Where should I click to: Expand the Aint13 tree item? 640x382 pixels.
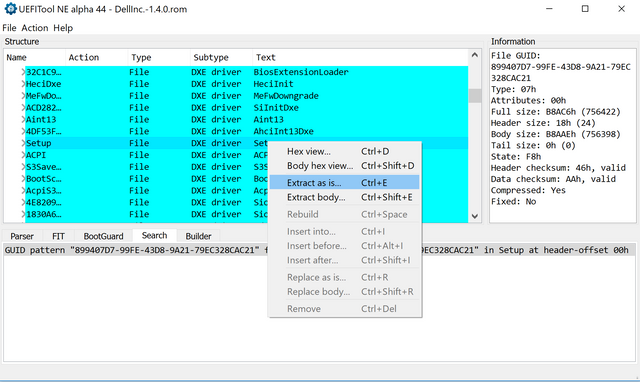23,120
